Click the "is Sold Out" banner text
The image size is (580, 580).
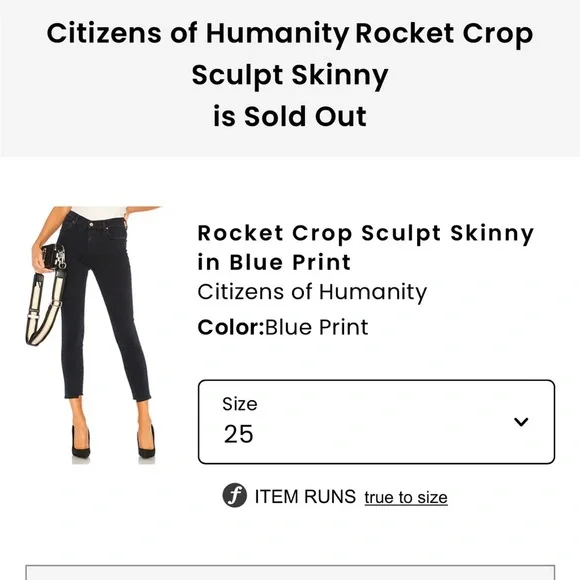[x=290, y=116]
